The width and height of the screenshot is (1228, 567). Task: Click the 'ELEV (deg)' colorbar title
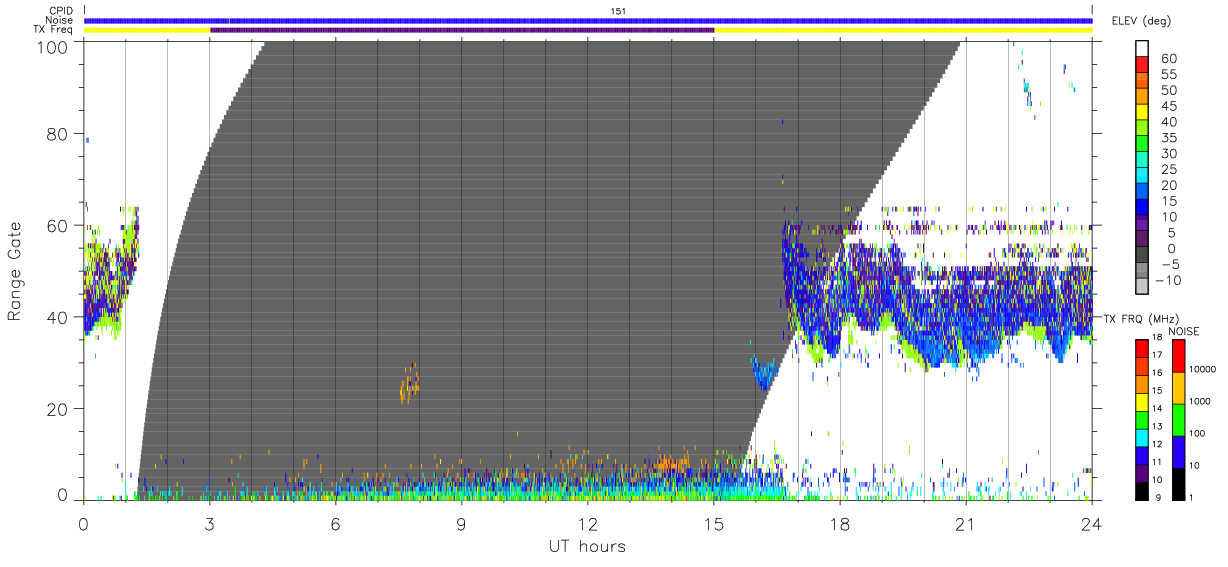1142,21
